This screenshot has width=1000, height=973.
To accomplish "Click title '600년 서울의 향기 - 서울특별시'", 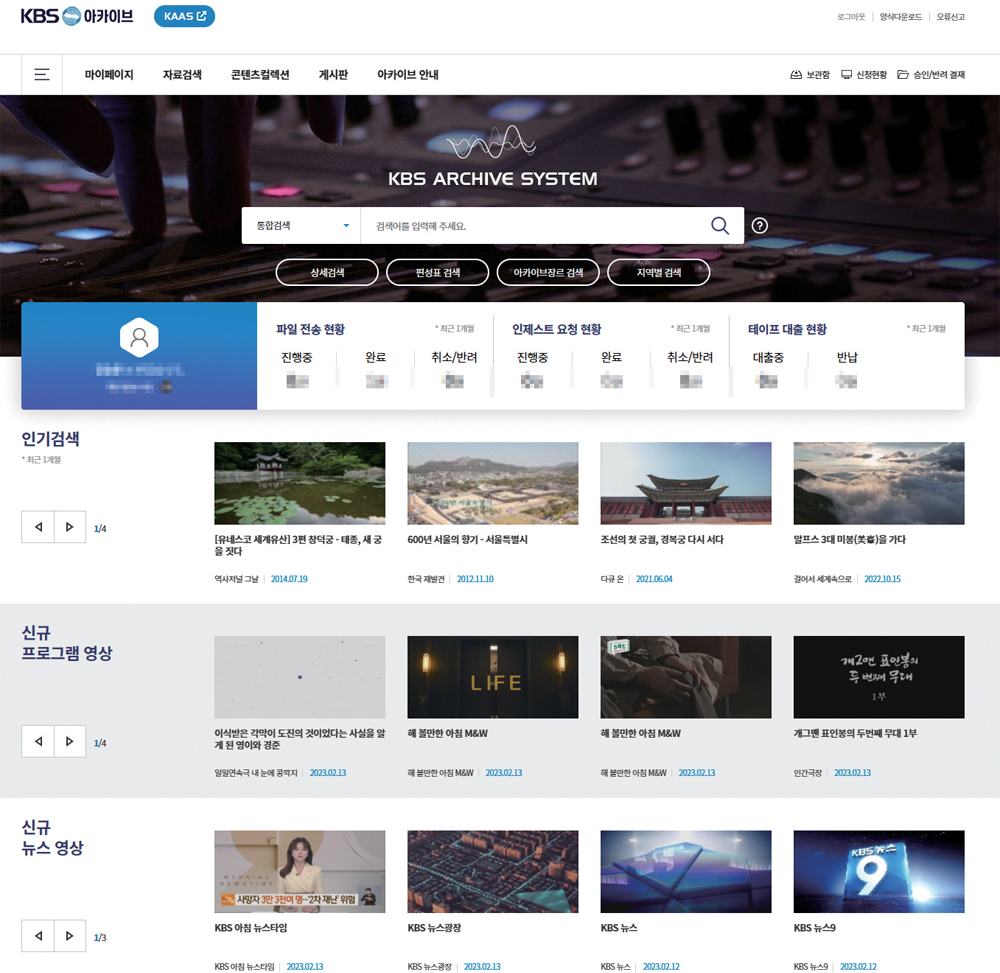I will pos(467,539).
